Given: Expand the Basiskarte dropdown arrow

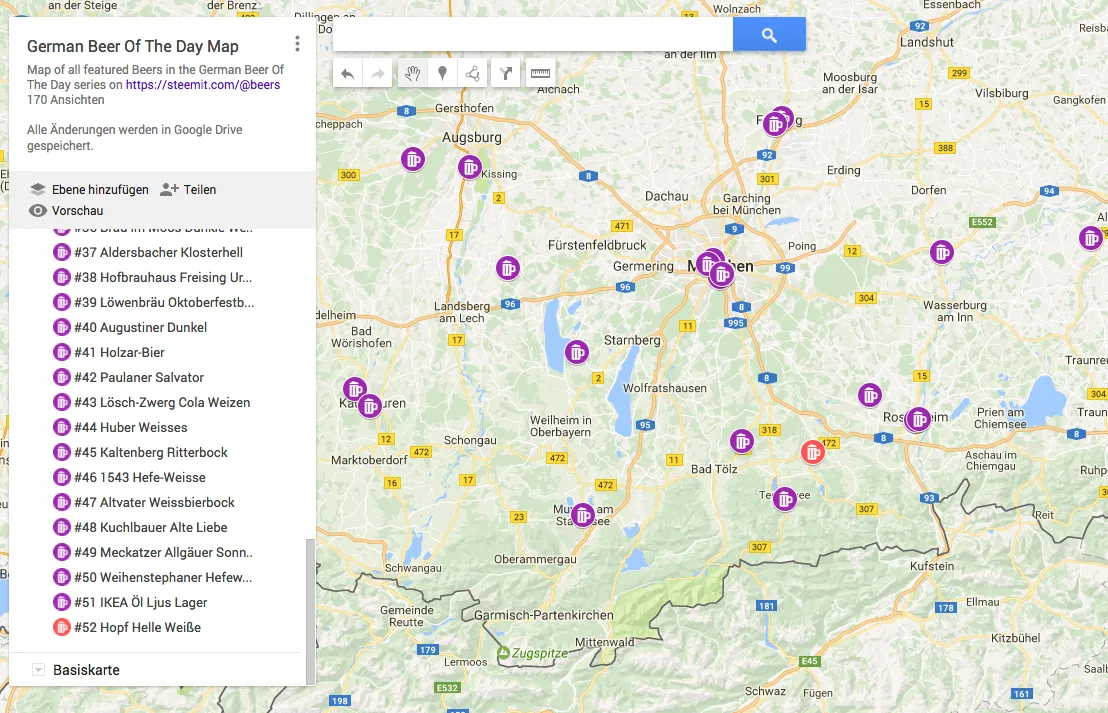Looking at the screenshot, I should 39,670.
